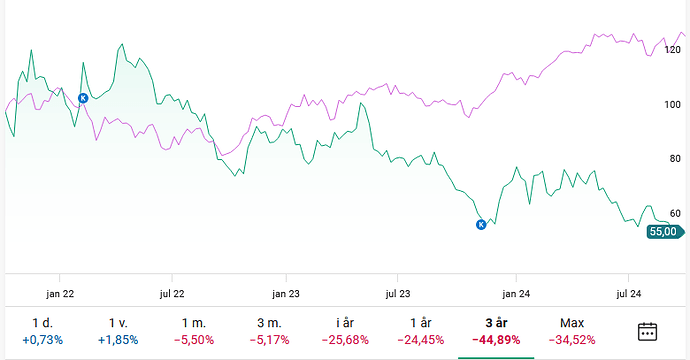Switch to the 1 m. period
This screenshot has width=690, height=360.
click(x=194, y=331)
